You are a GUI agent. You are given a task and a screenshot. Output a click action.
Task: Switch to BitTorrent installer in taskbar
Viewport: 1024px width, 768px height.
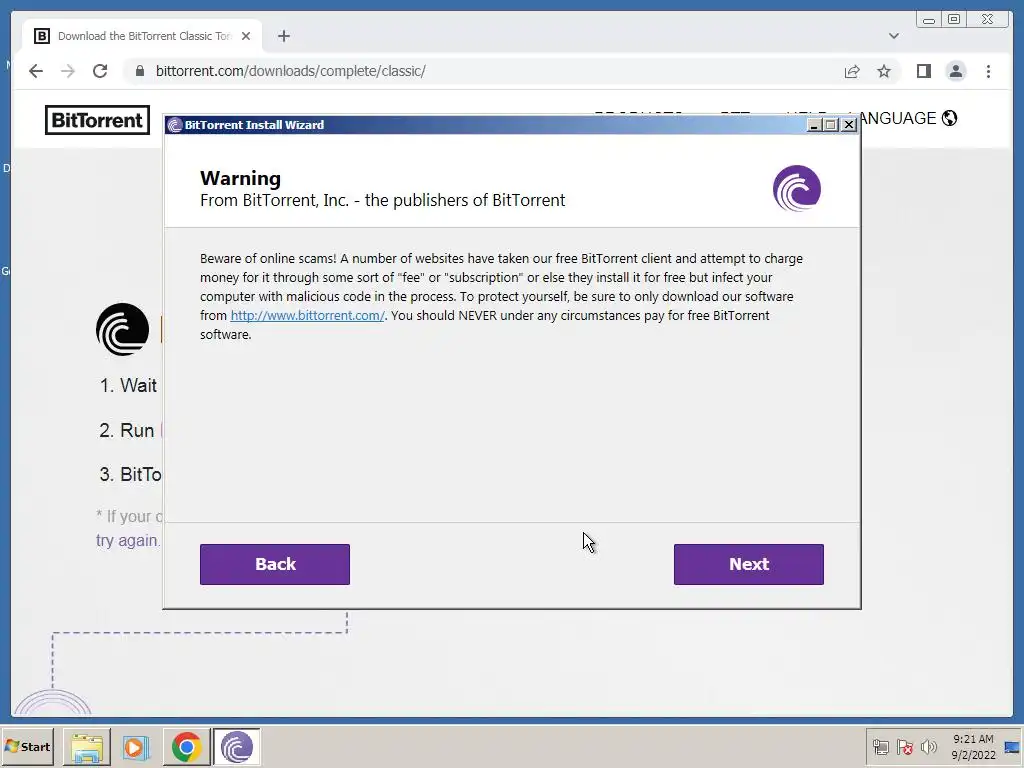[x=236, y=747]
